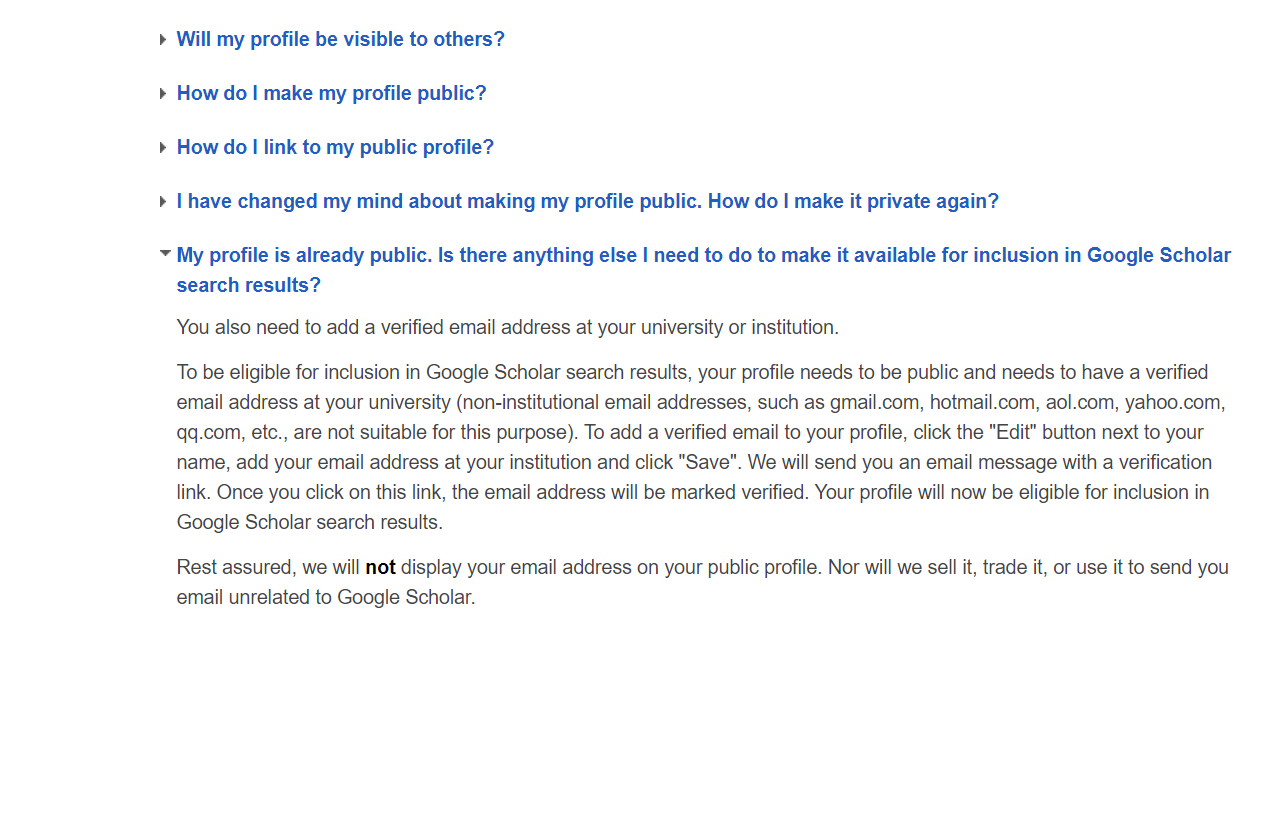Expand triangle beside "I have changed my mind" question

163,202
